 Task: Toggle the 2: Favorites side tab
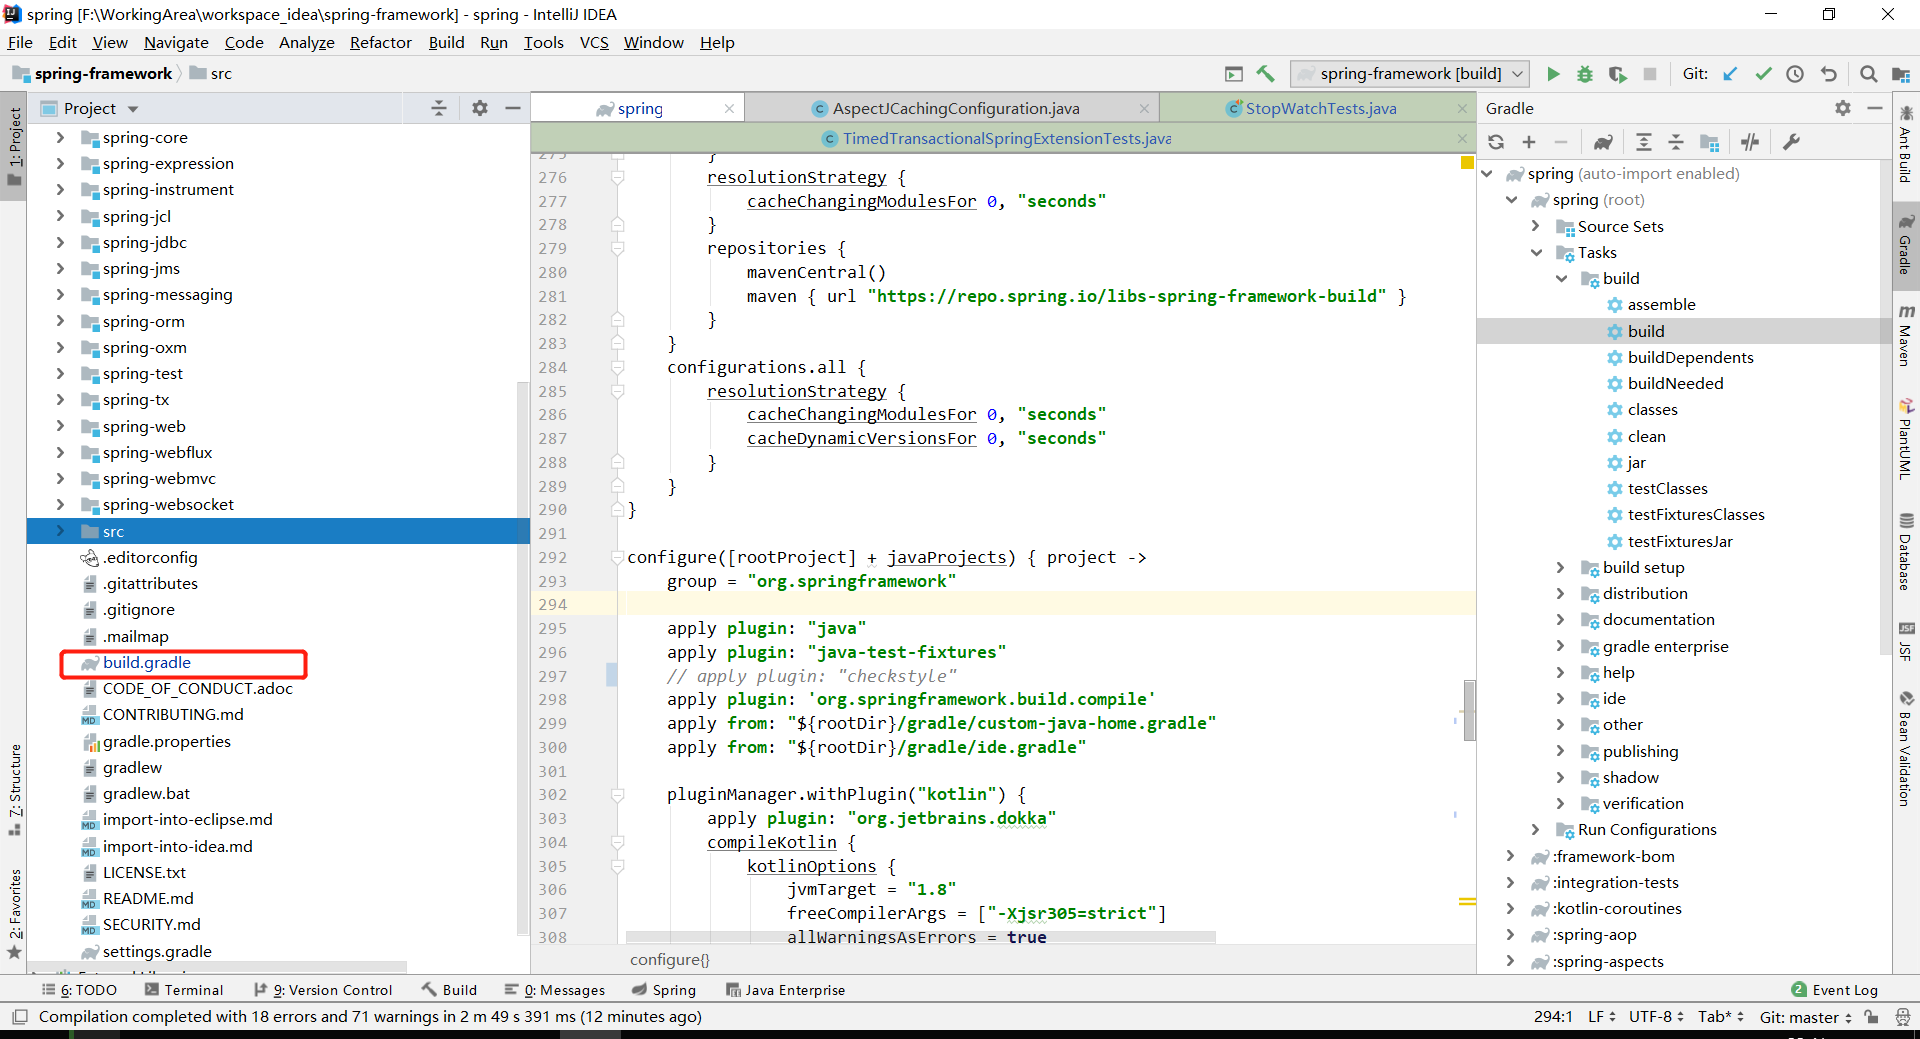[x=14, y=915]
